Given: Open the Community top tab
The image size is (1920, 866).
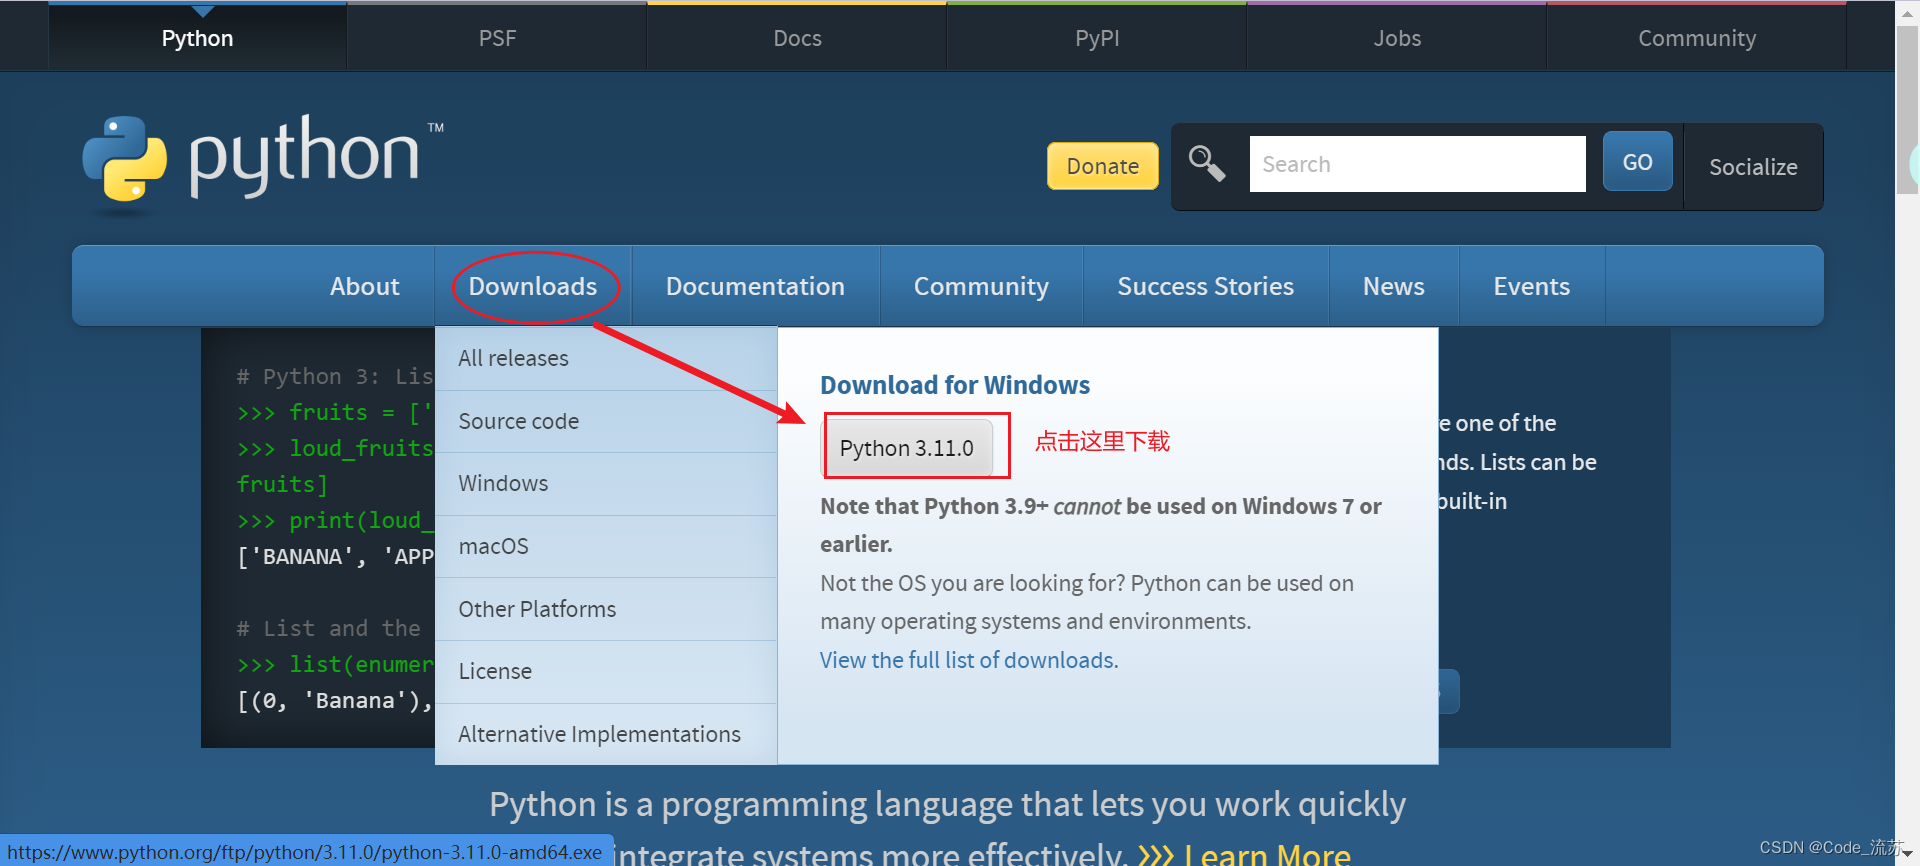Looking at the screenshot, I should [x=1697, y=38].
